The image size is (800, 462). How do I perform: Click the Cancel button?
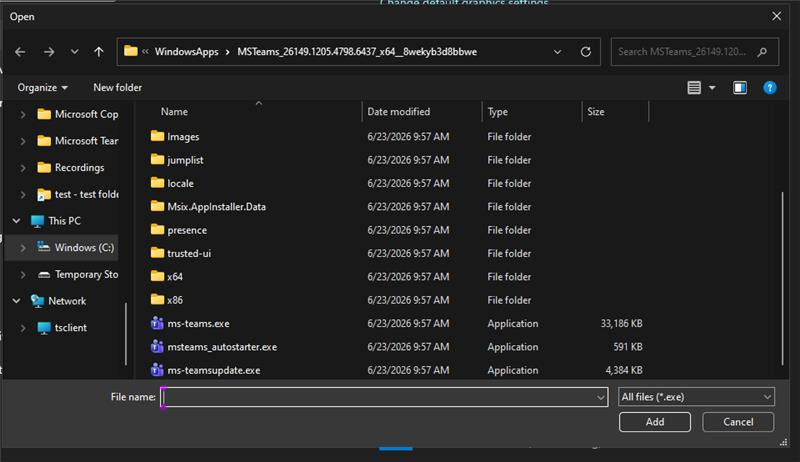pyautogui.click(x=738, y=422)
